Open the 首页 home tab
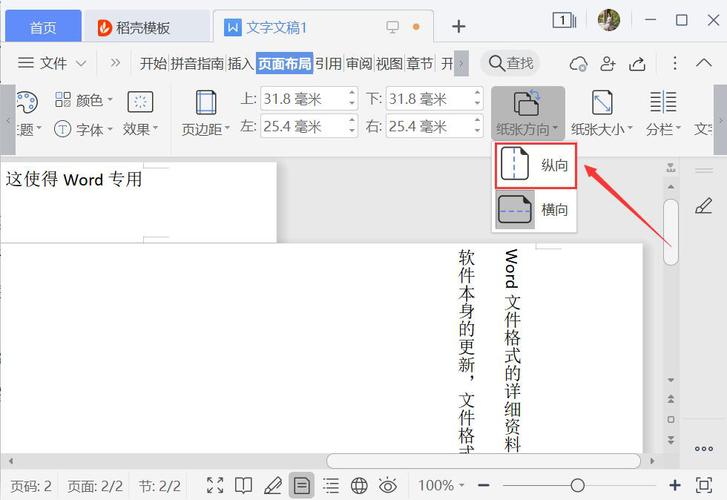Screen dimensions: 727x500 (43, 27)
